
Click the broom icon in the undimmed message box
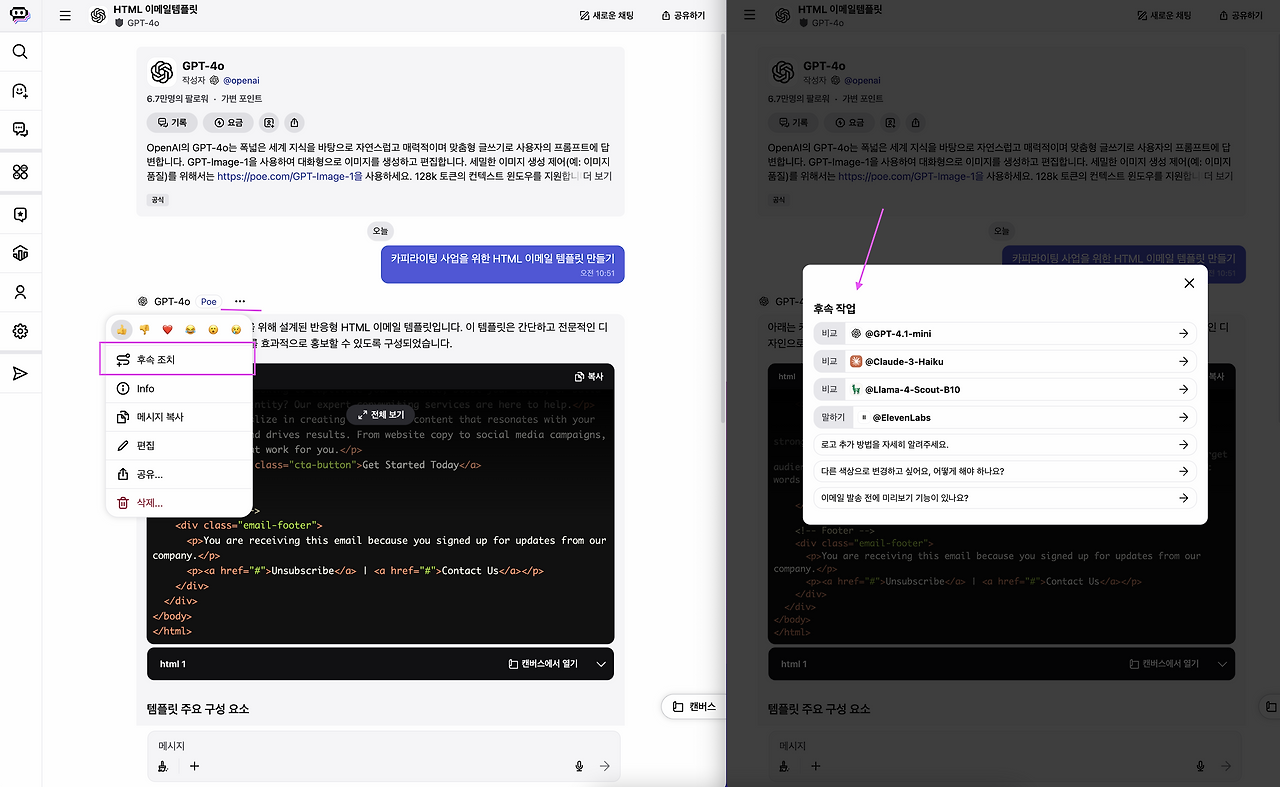(163, 766)
